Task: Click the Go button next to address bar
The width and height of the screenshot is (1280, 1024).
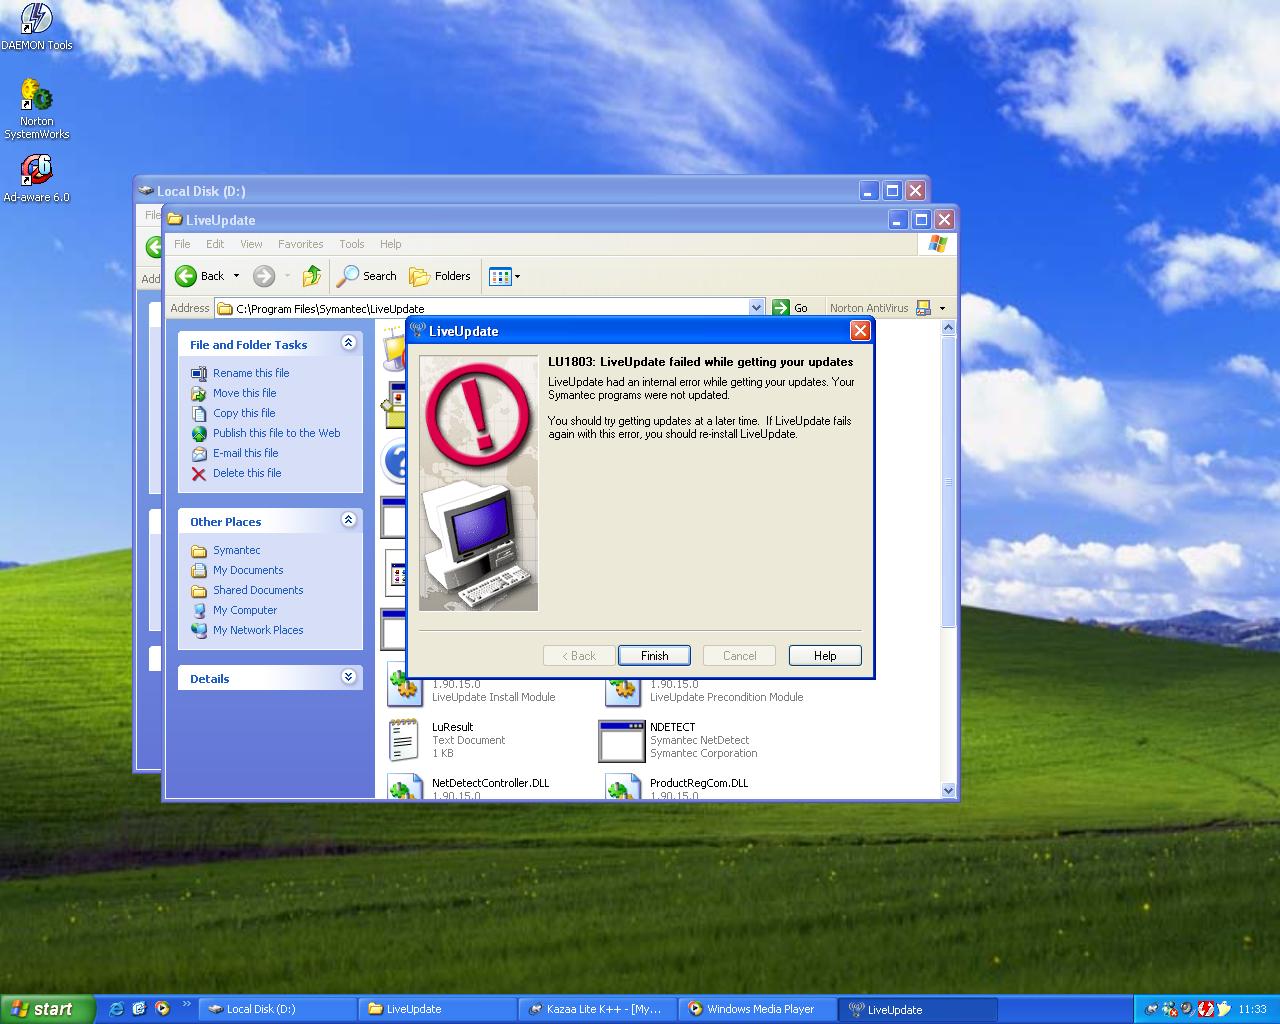Action: coord(790,308)
